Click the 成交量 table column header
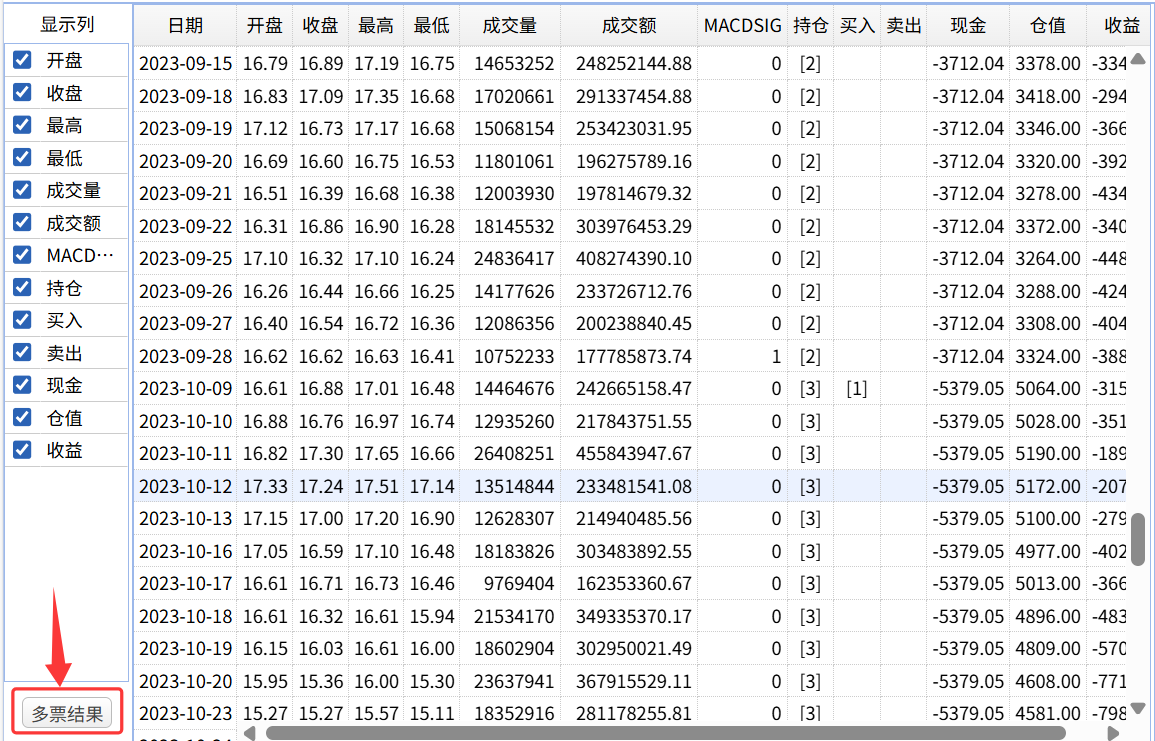The height and width of the screenshot is (741, 1155). pyautogui.click(x=510, y=26)
